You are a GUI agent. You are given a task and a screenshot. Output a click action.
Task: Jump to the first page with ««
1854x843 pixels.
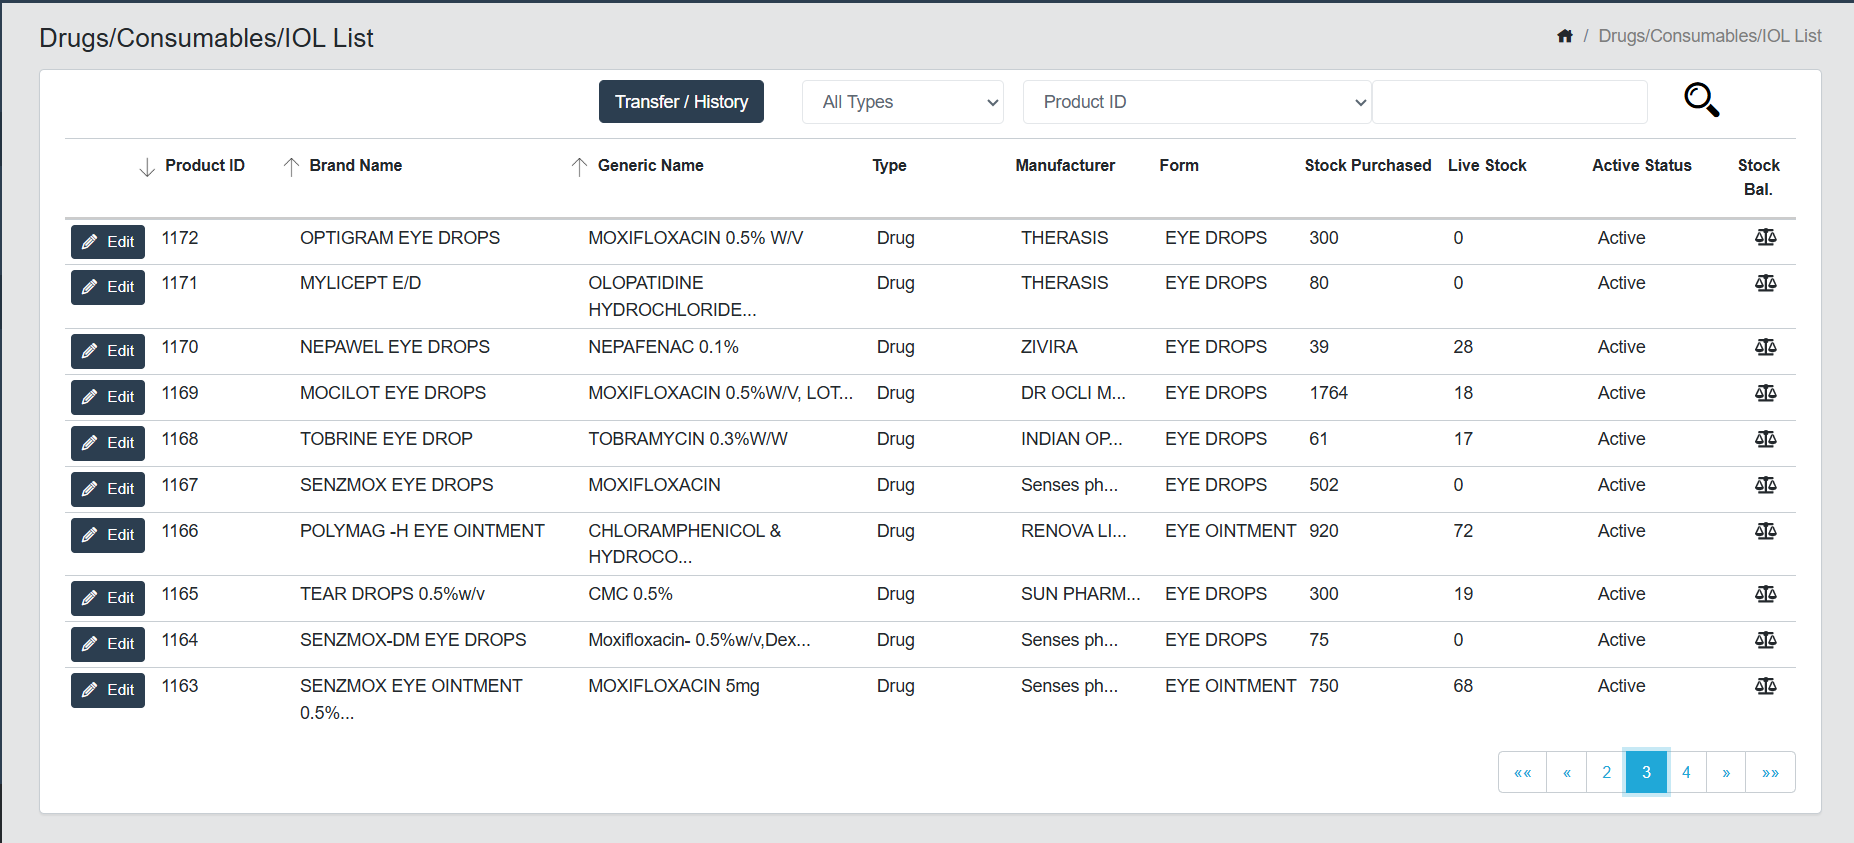coord(1522,772)
